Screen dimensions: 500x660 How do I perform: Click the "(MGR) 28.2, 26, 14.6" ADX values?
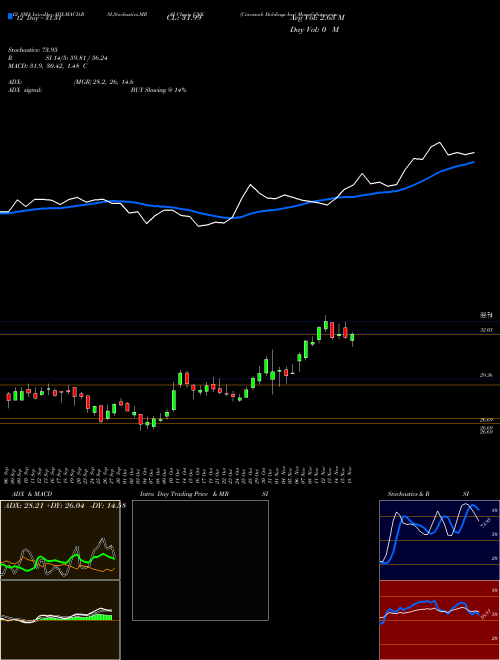click(x=104, y=82)
